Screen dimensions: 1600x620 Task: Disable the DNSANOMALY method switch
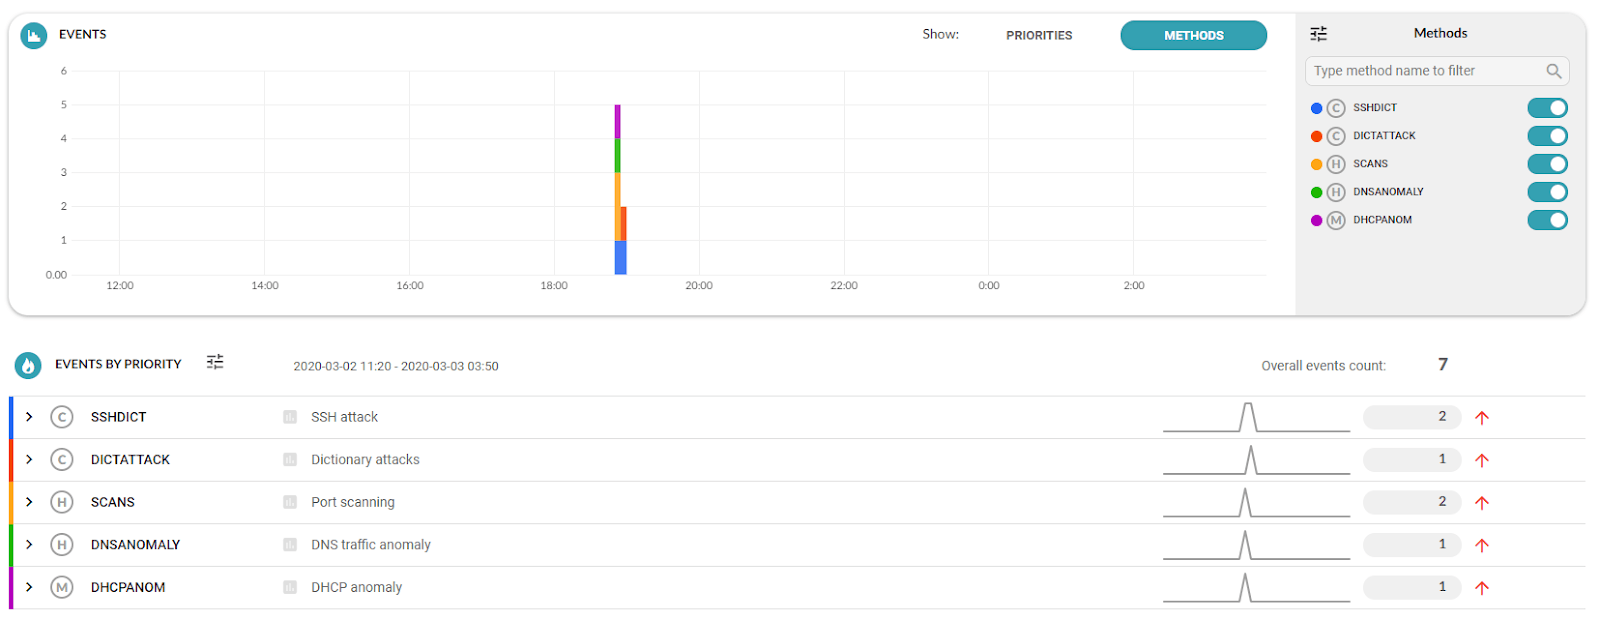(x=1547, y=192)
